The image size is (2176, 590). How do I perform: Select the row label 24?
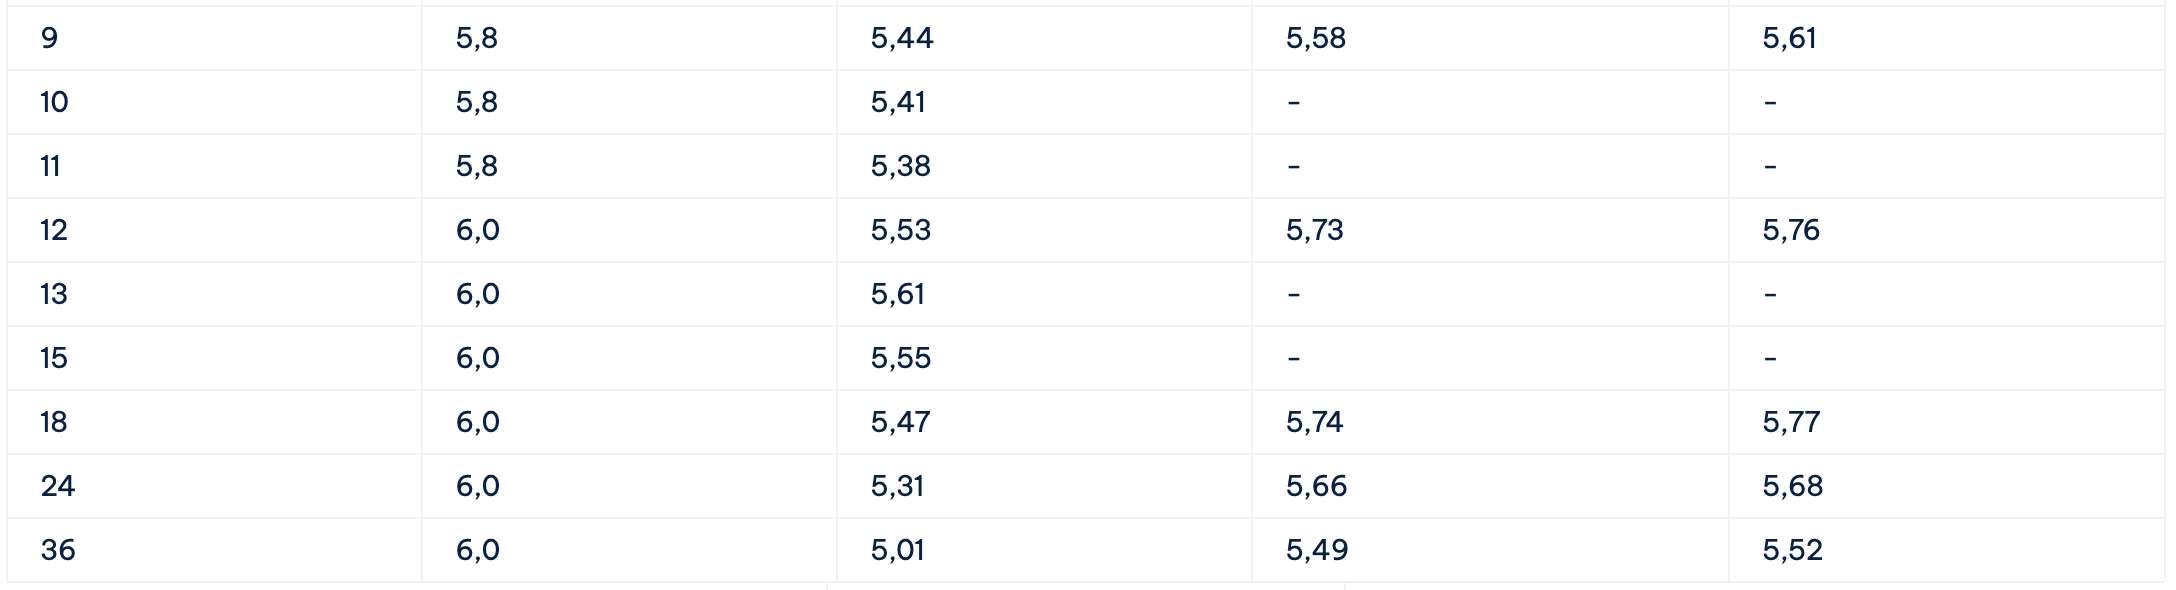pos(214,486)
